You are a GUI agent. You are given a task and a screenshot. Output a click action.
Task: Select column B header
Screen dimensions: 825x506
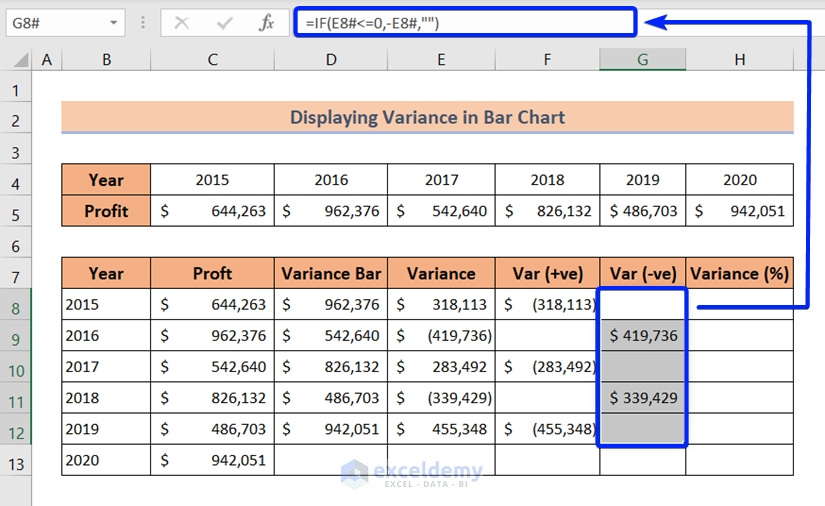[x=106, y=60]
